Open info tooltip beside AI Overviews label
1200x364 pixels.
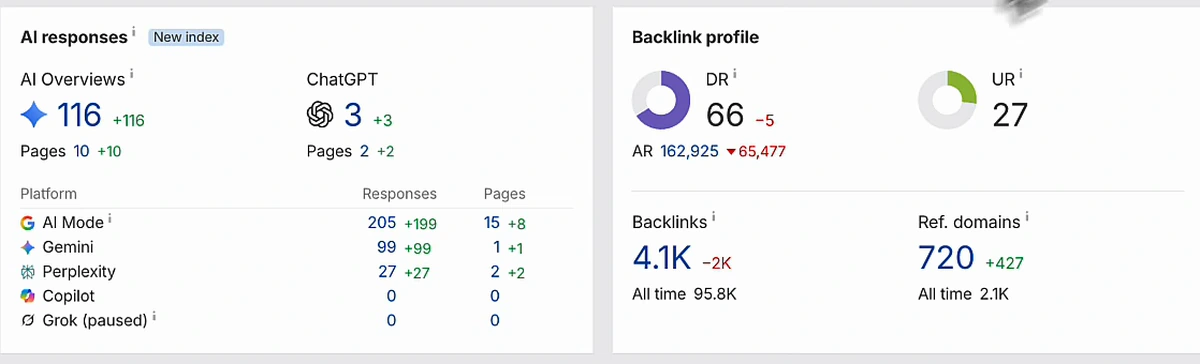pyautogui.click(x=132, y=74)
